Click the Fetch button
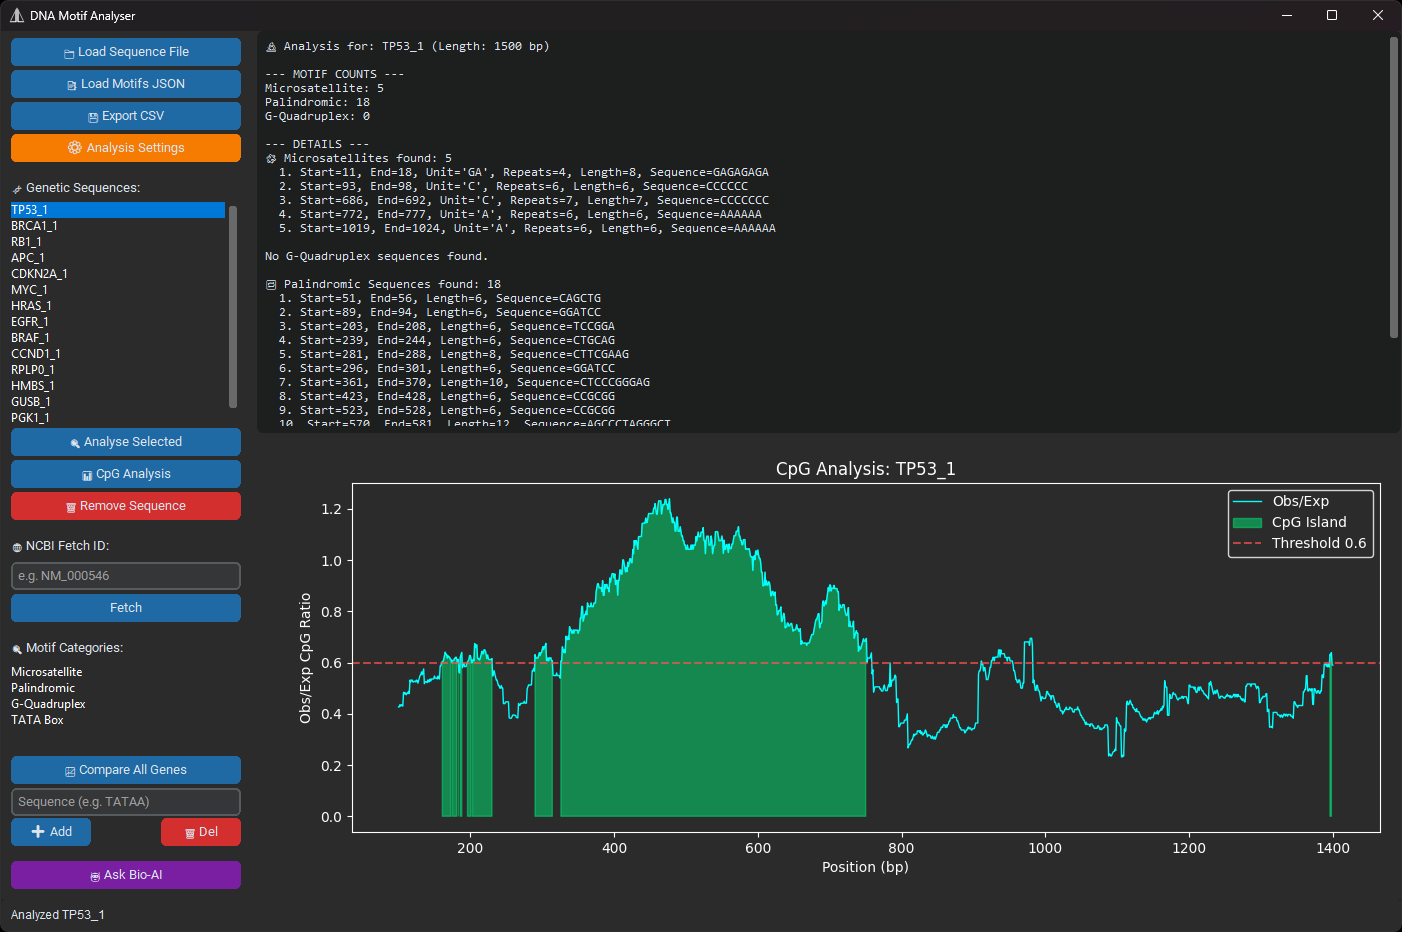This screenshot has width=1402, height=932. pyautogui.click(x=126, y=608)
